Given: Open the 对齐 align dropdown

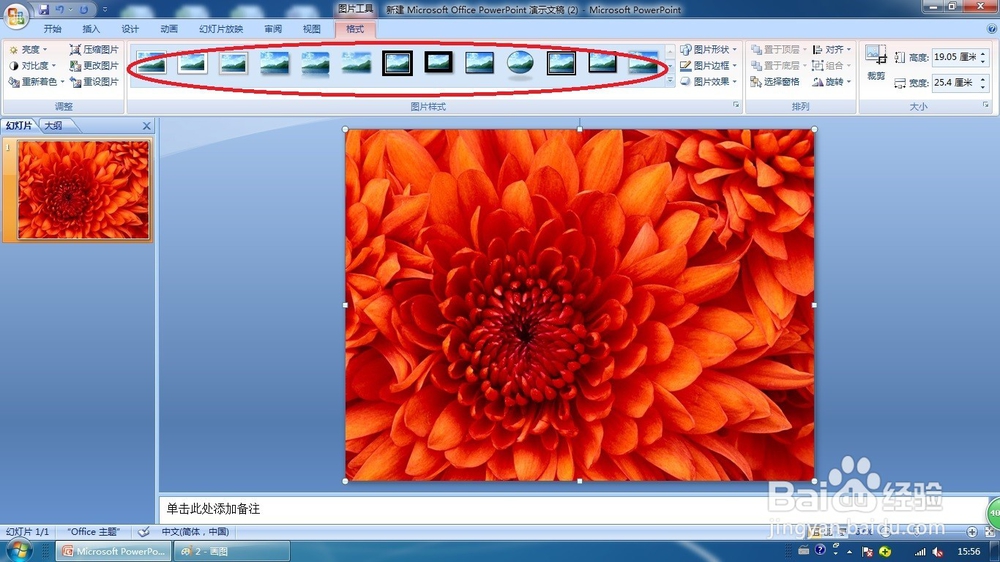Looking at the screenshot, I should (832, 49).
